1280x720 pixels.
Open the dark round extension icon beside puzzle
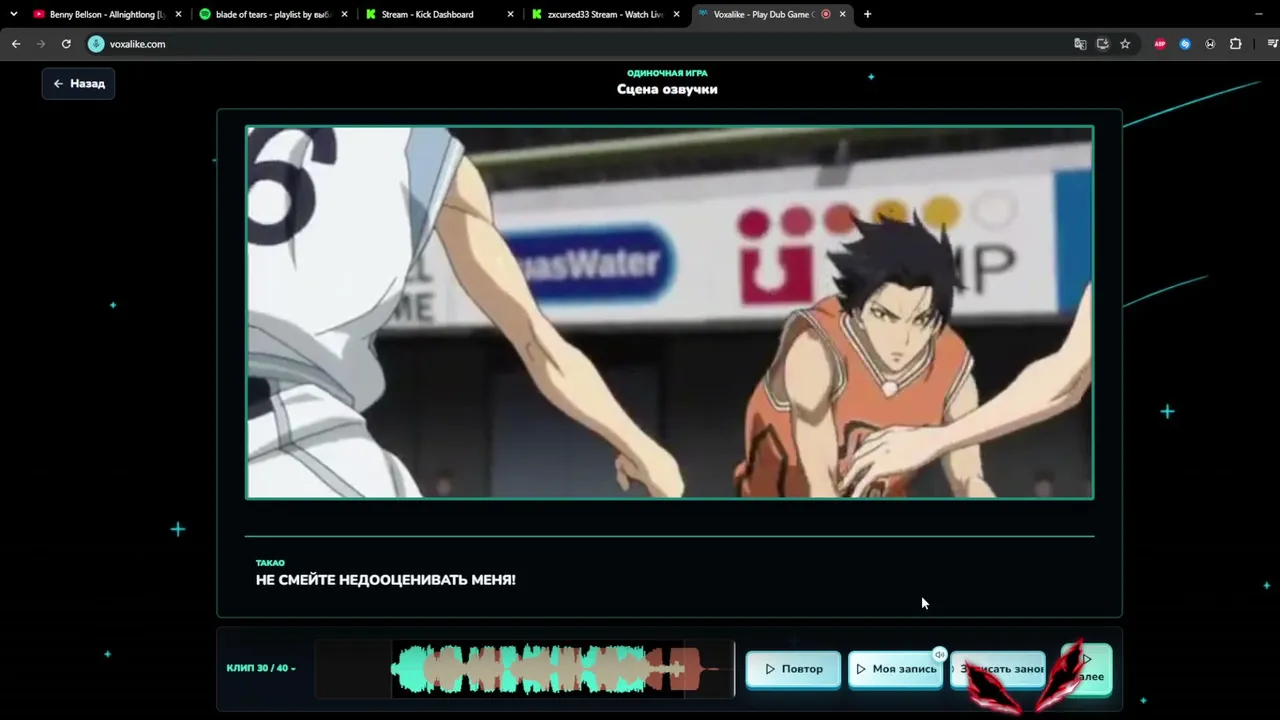1210,44
